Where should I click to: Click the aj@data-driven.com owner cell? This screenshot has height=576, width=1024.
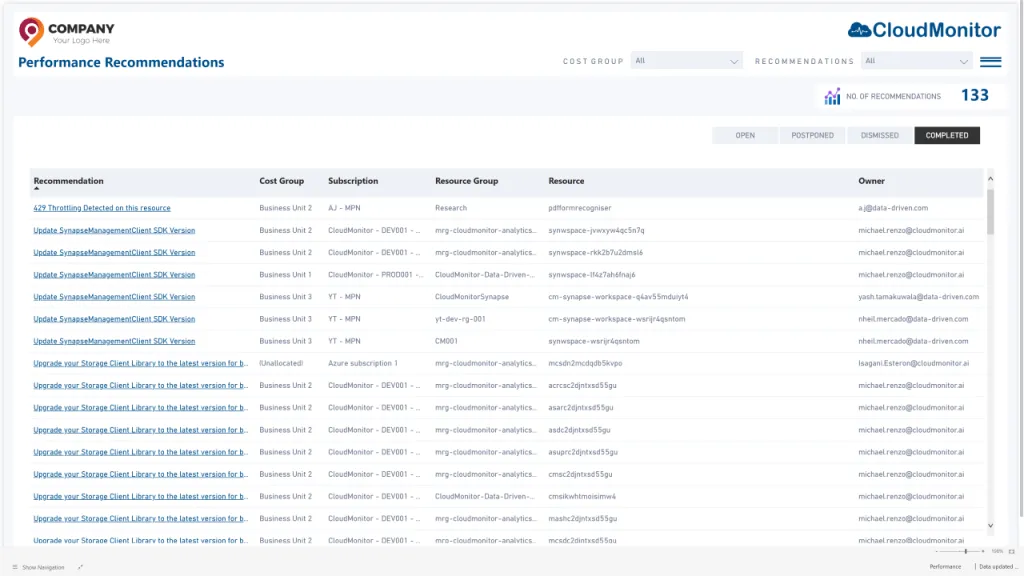coord(893,208)
